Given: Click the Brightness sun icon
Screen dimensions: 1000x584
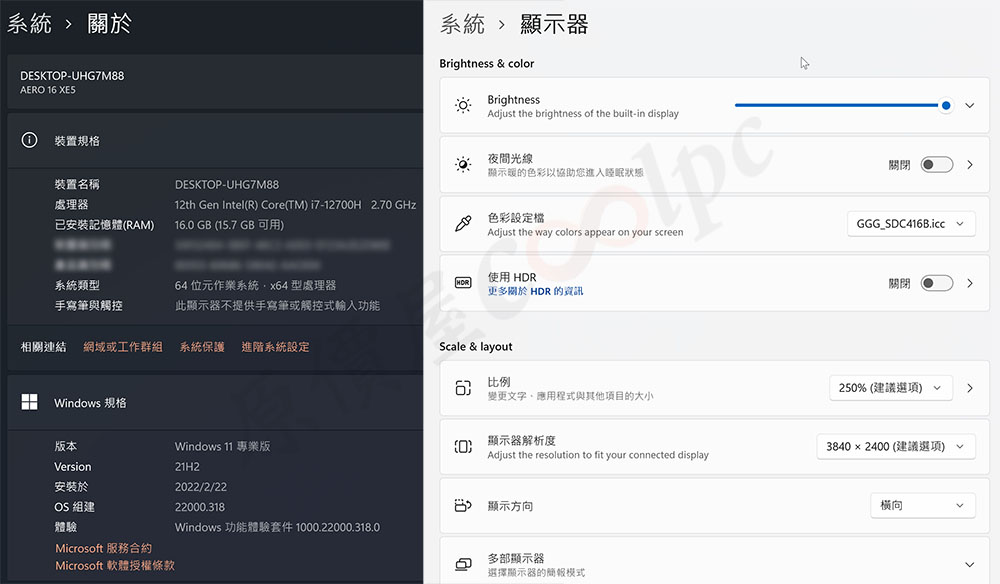Looking at the screenshot, I should tap(463, 106).
